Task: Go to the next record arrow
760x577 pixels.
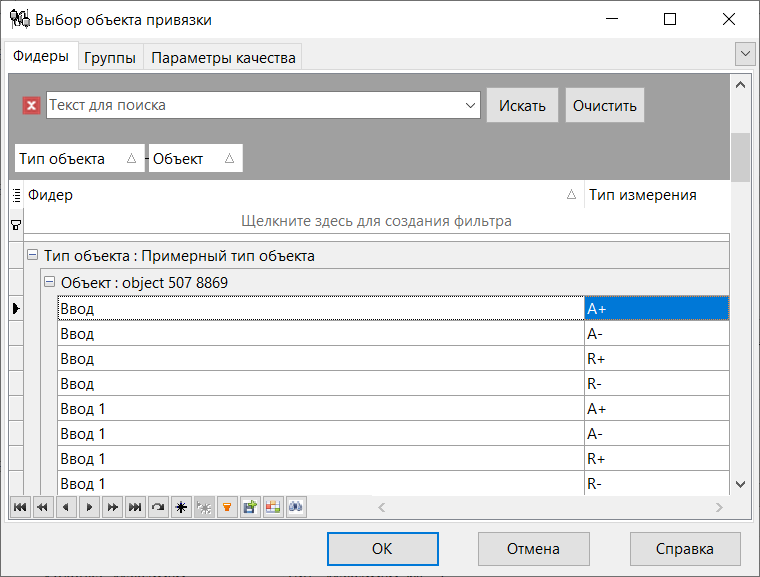Action: 88,507
